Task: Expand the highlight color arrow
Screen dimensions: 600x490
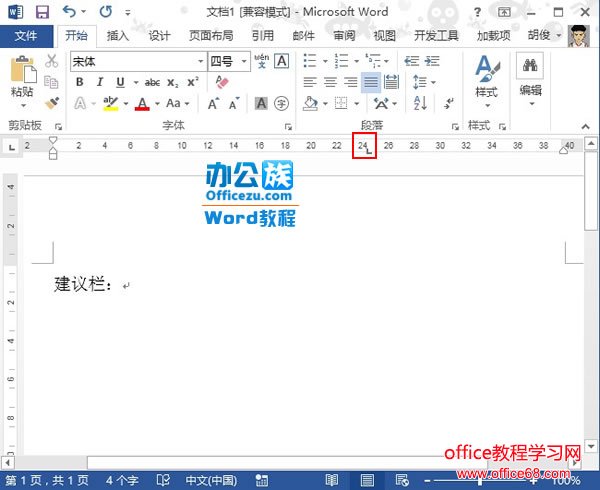Action: pyautogui.click(x=126, y=103)
